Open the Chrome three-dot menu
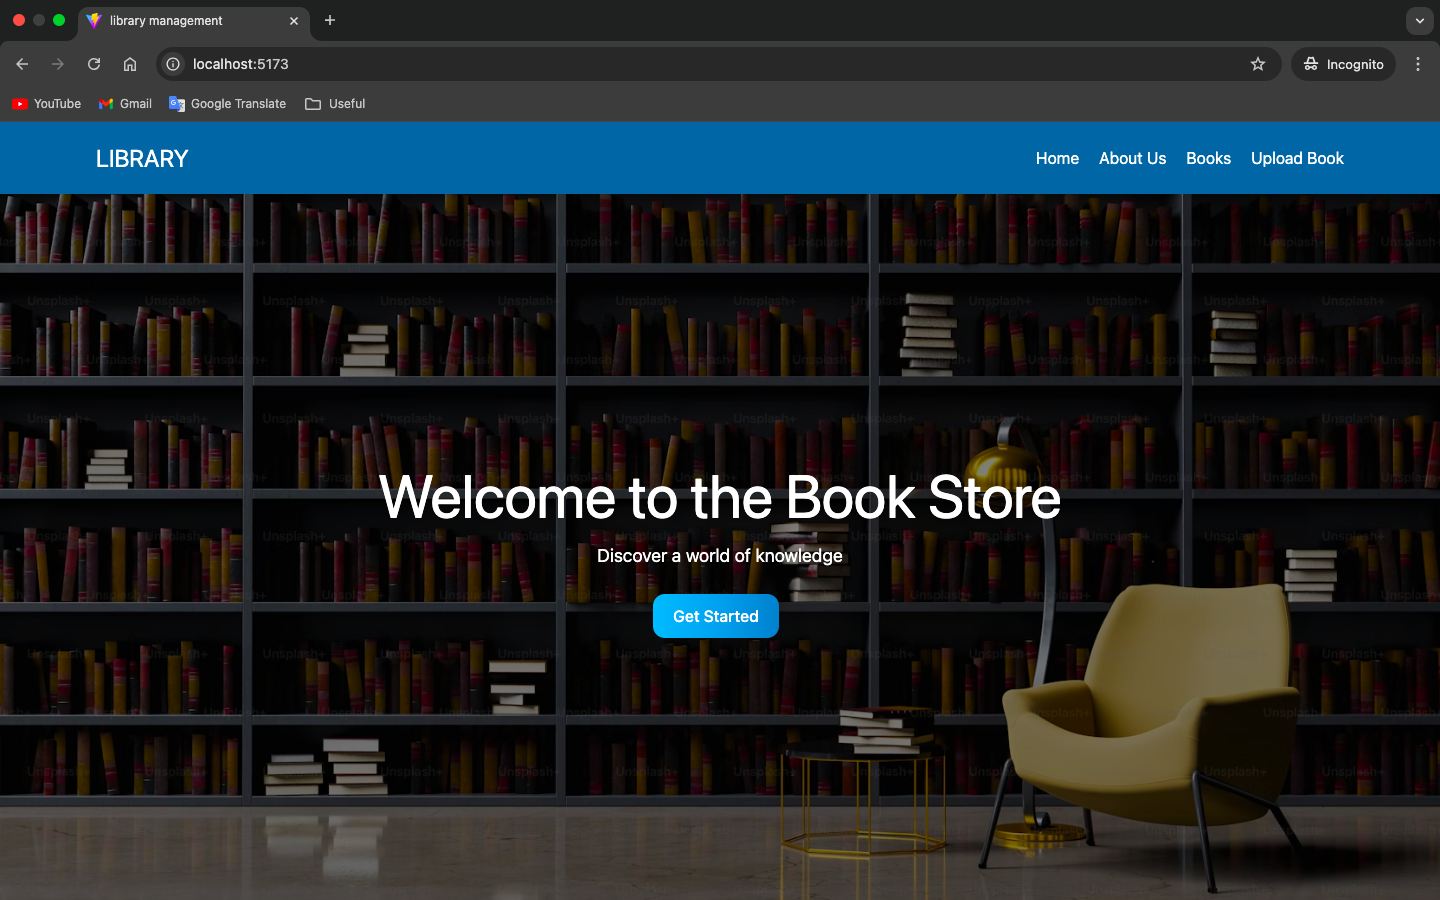Viewport: 1440px width, 900px height. pyautogui.click(x=1417, y=64)
